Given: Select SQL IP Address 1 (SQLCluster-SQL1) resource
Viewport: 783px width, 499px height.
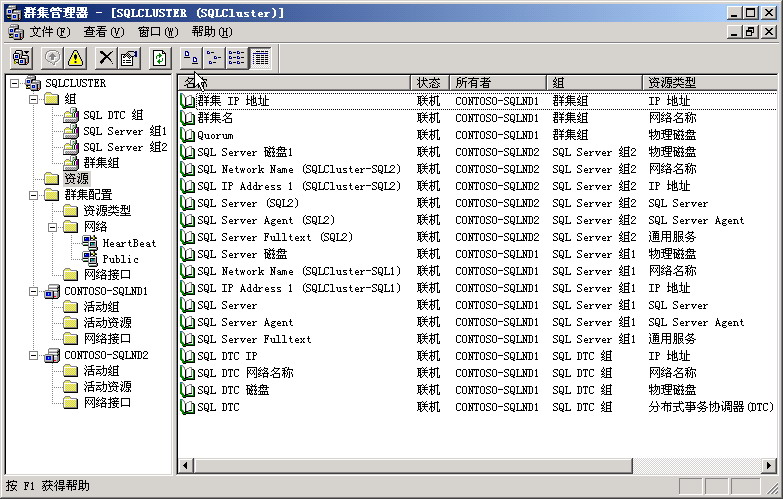Looking at the screenshot, I should (299, 288).
